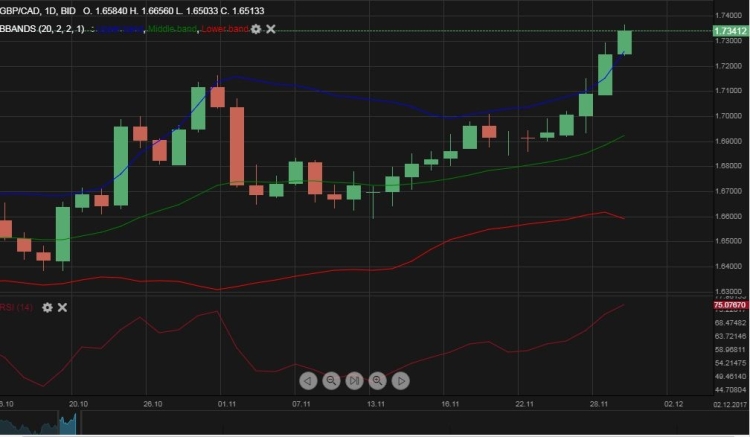
Task: Zoom in the chart using the magnifier
Action: click(377, 380)
